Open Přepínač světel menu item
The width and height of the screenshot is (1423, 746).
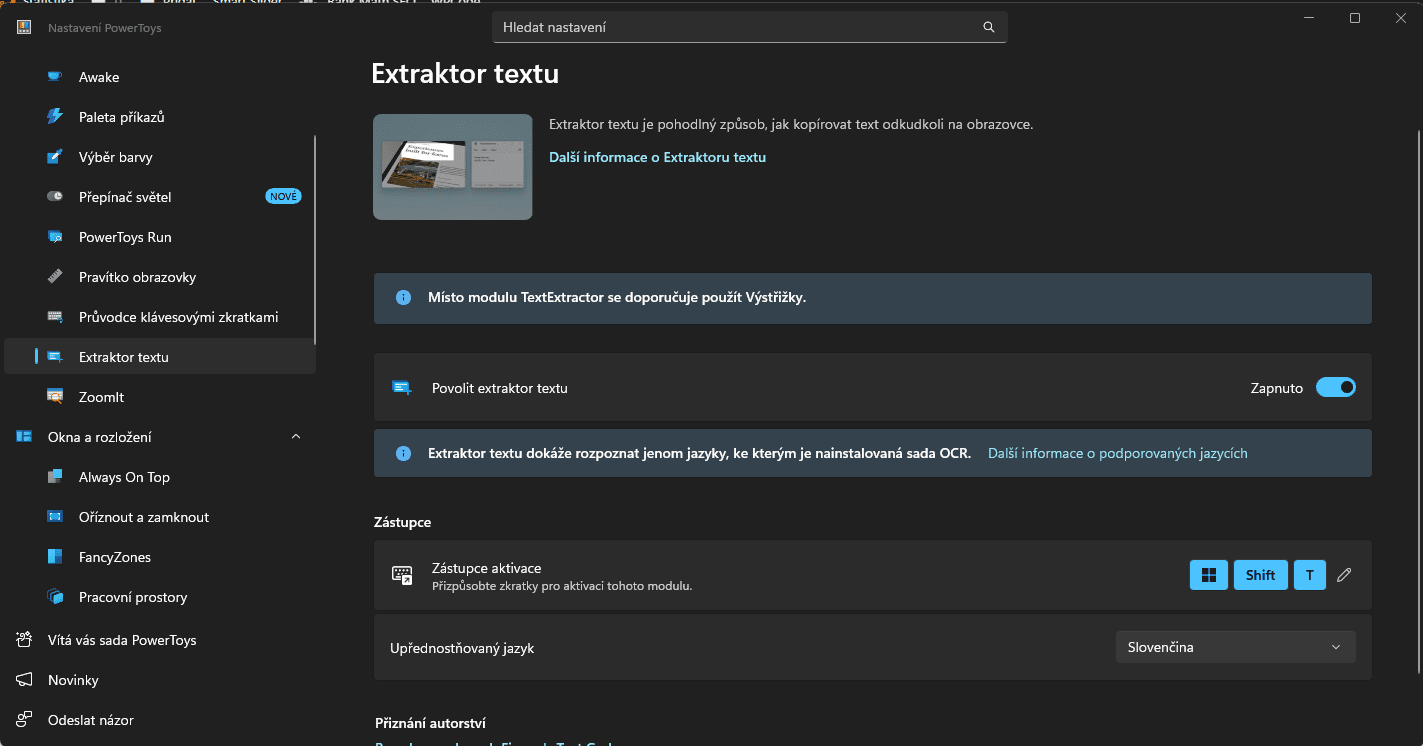125,197
